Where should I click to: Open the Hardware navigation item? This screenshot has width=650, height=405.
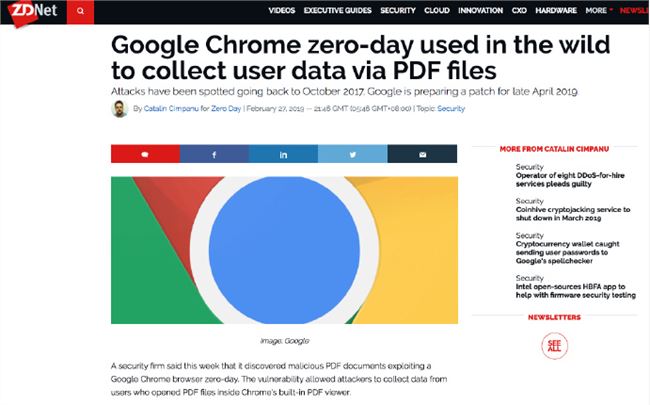point(556,11)
